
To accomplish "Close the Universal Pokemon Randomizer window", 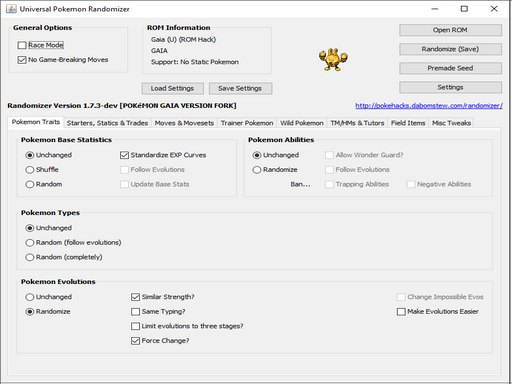I will pos(494,9).
